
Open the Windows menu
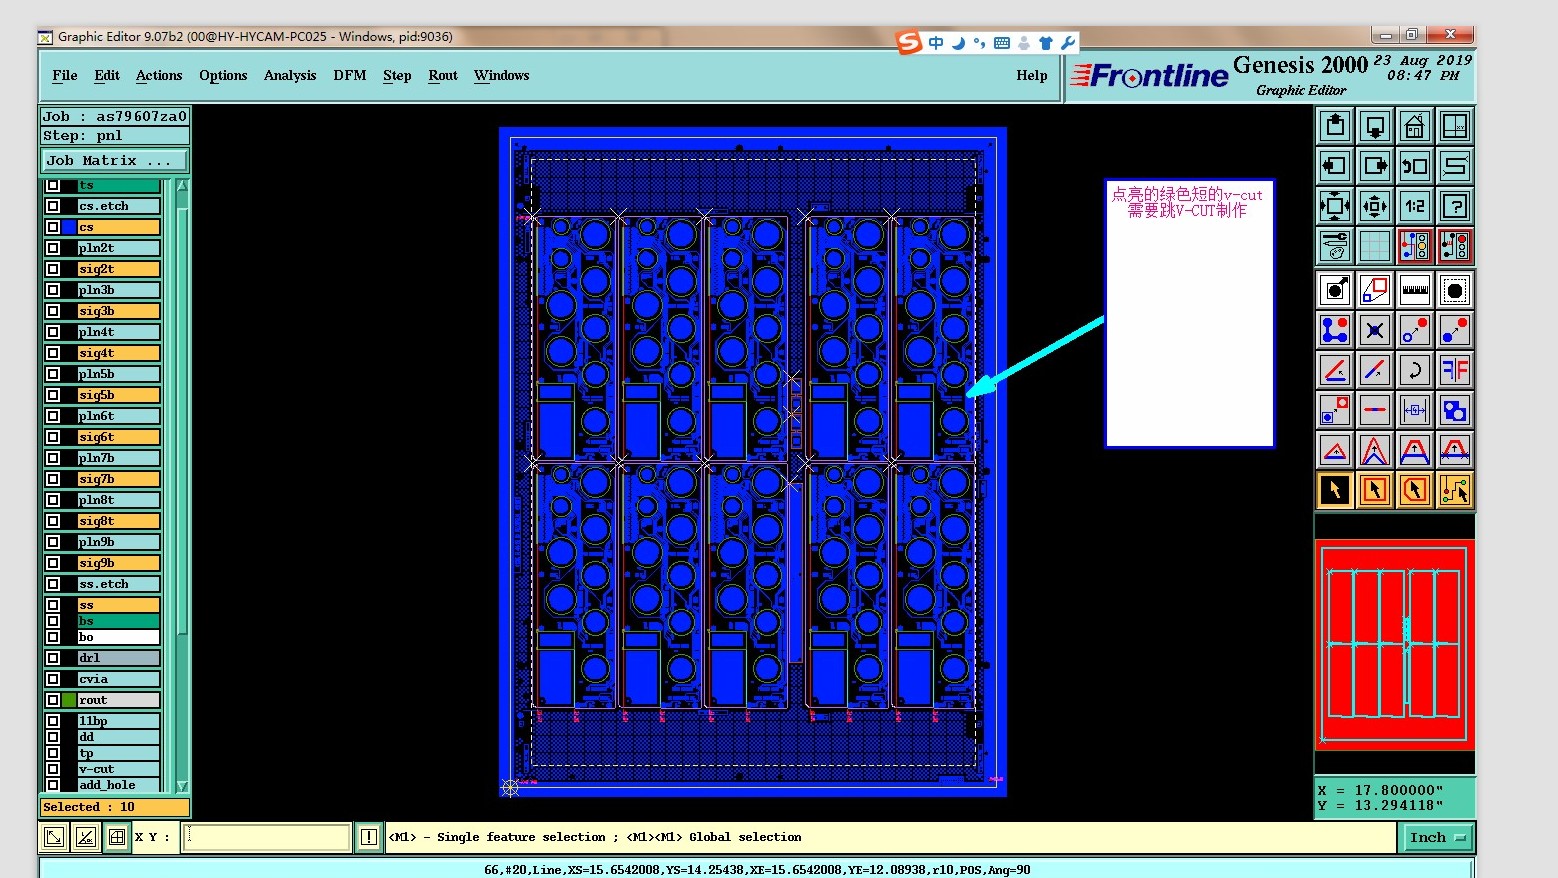[x=502, y=75]
